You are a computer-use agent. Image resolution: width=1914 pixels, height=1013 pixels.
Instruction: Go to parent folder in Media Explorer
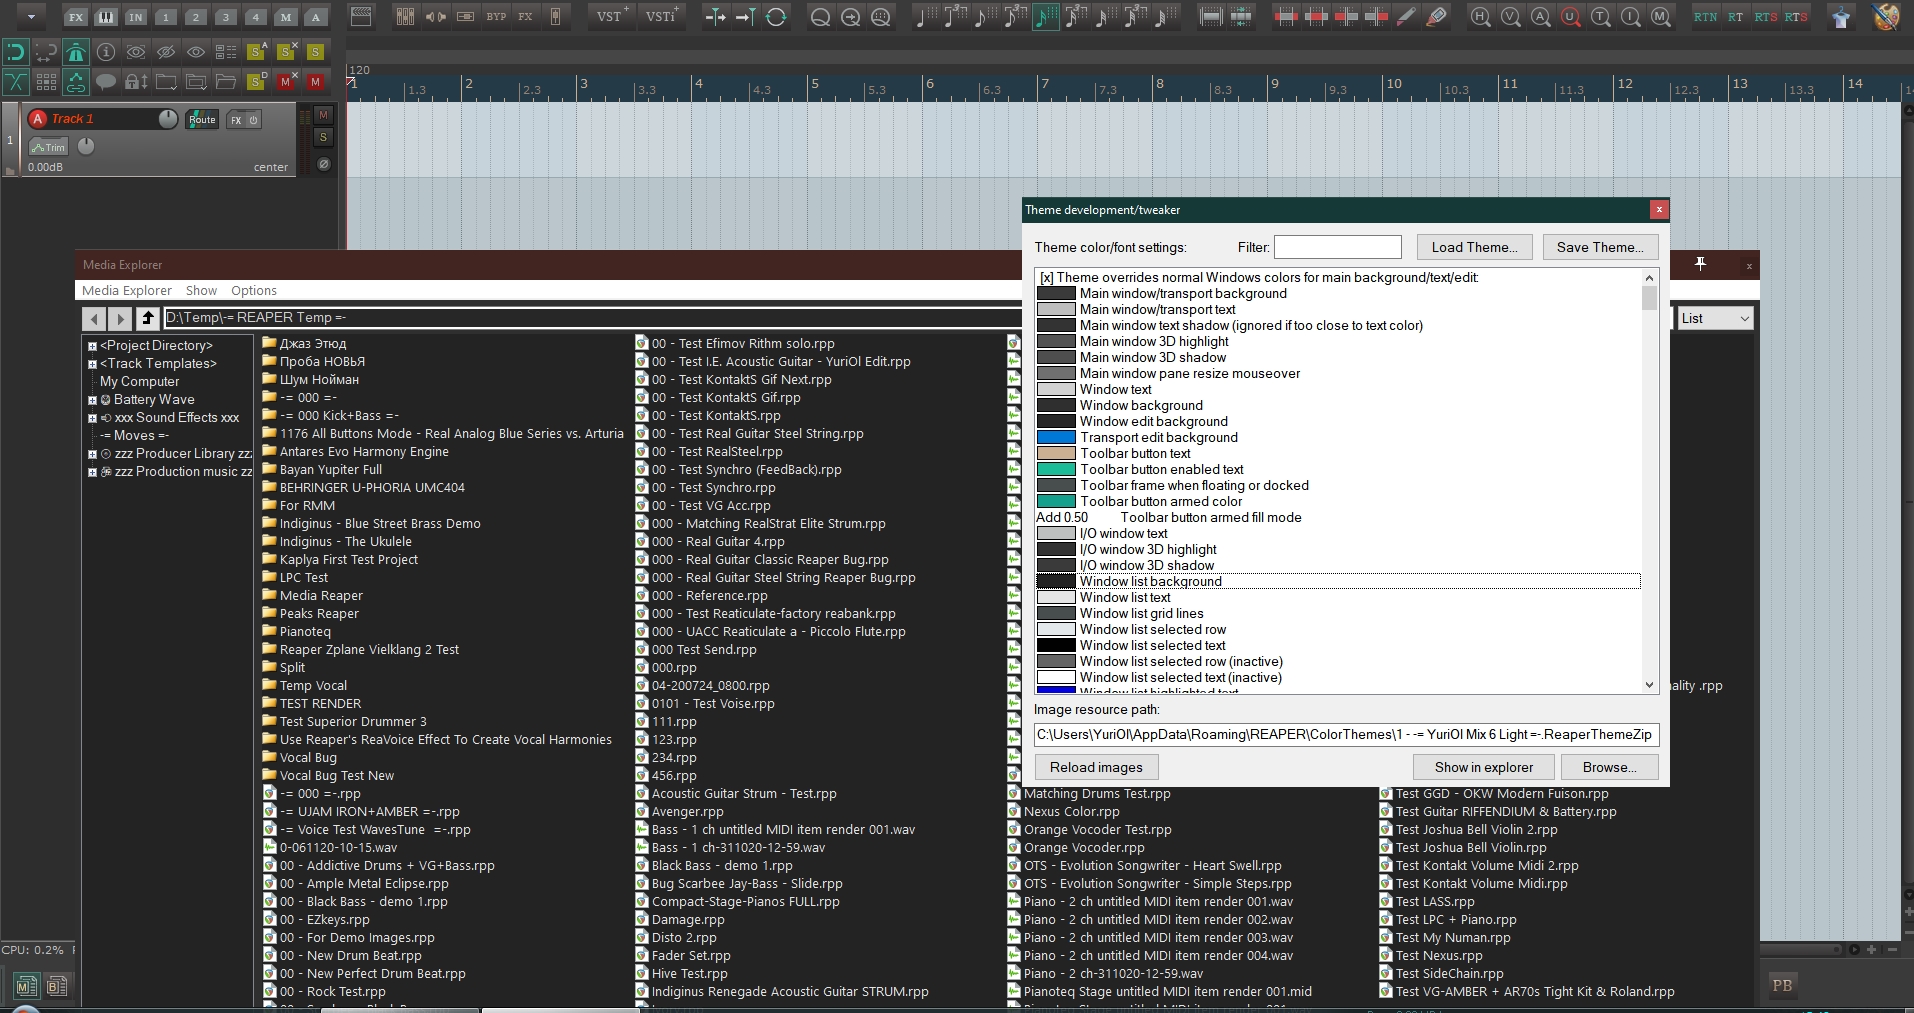(x=148, y=318)
